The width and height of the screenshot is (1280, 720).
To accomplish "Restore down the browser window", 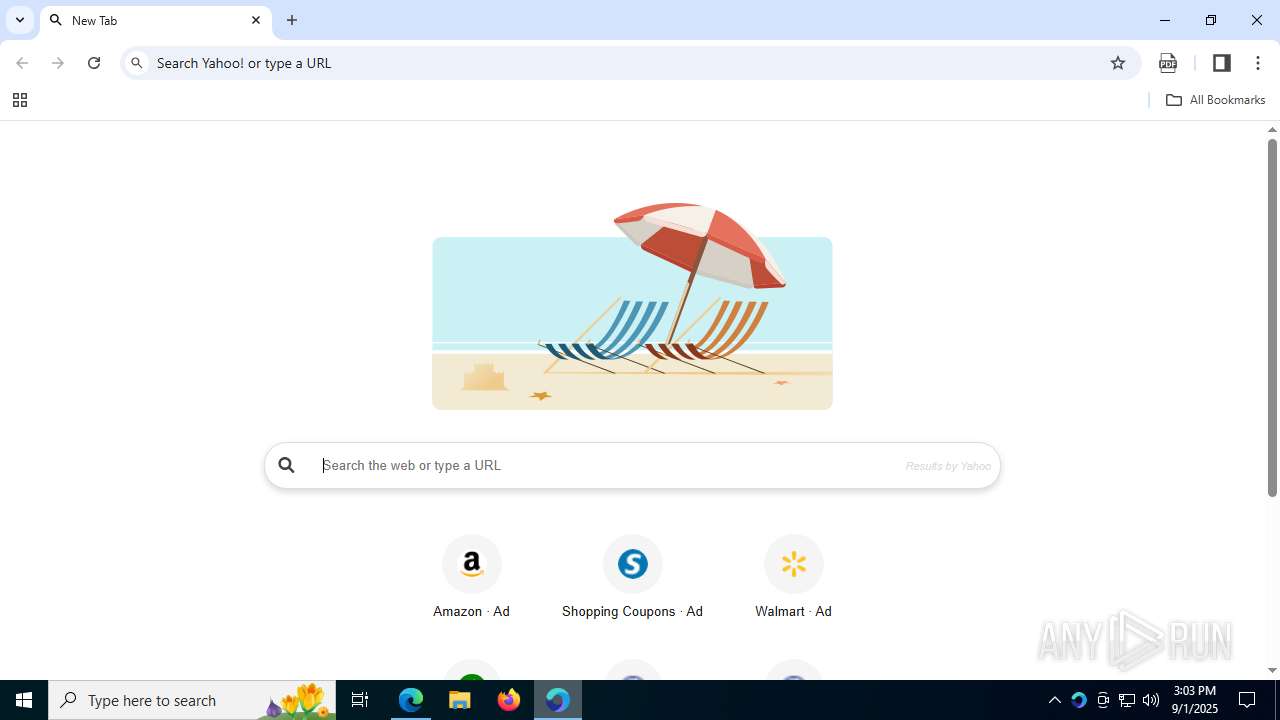I will coord(1211,20).
